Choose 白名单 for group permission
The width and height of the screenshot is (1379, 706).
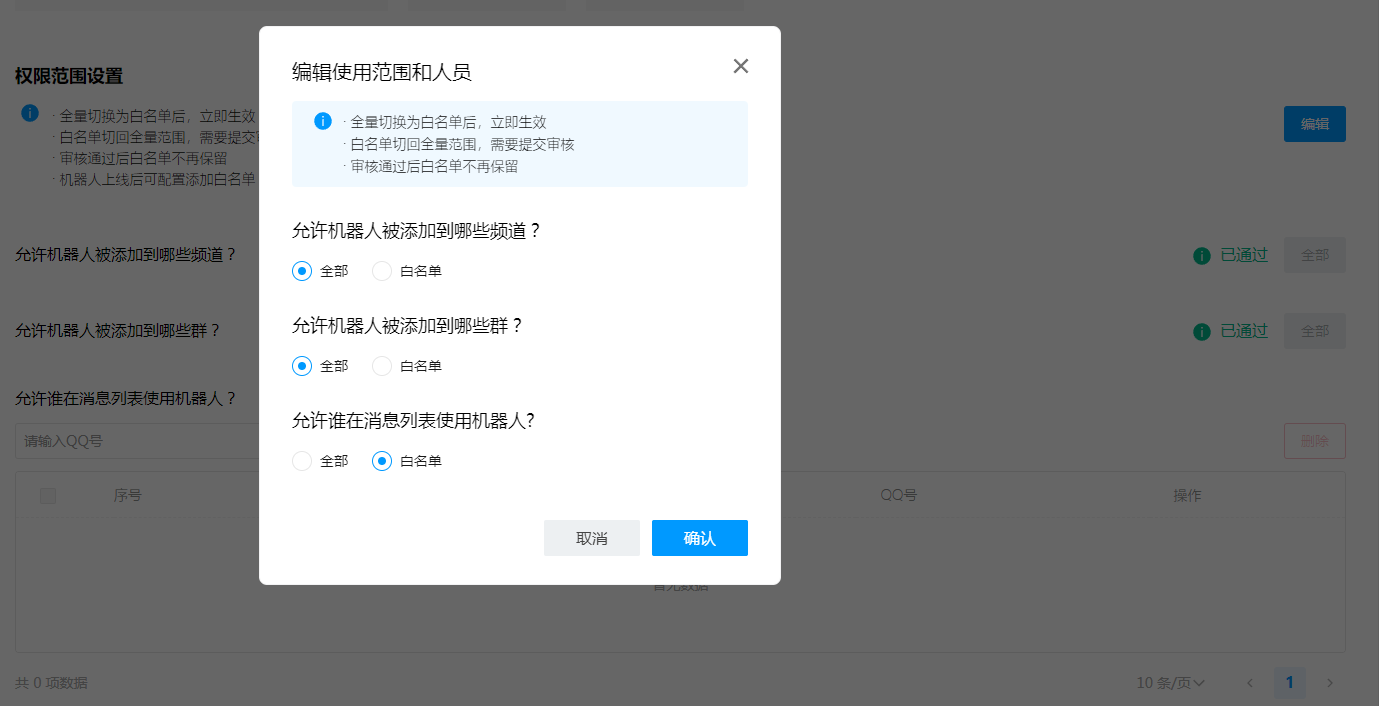click(x=382, y=366)
